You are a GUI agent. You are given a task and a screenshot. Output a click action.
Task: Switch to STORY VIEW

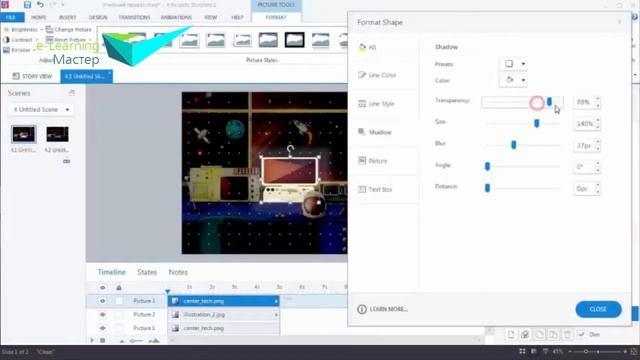32,76
